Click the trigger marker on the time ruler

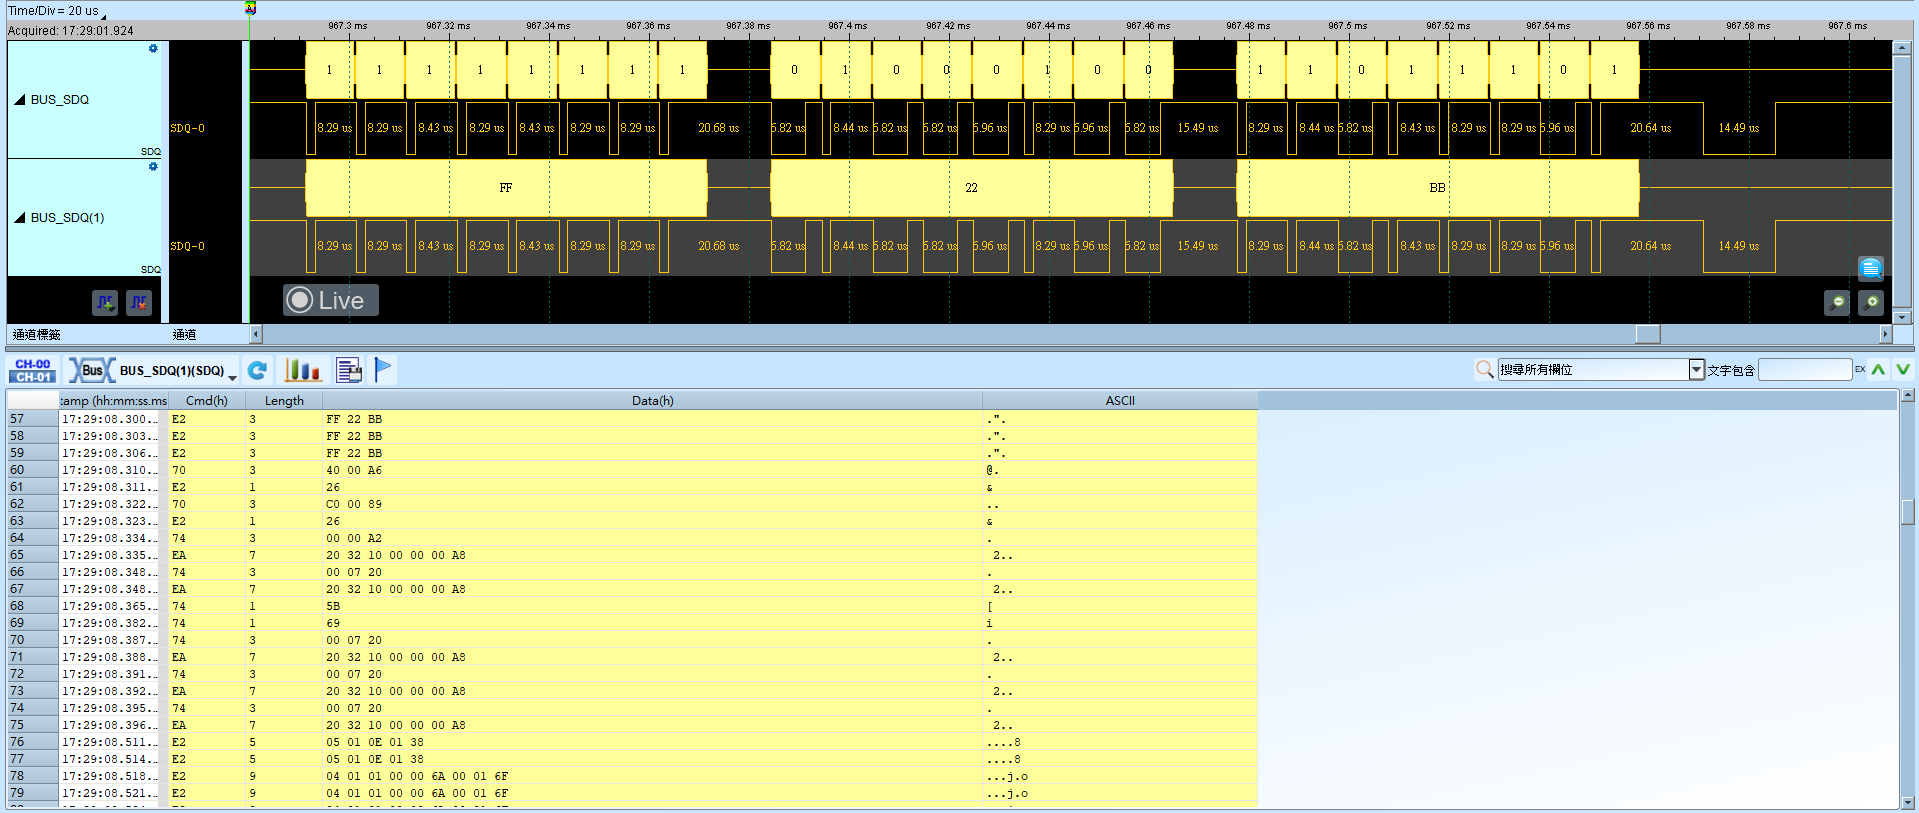pyautogui.click(x=250, y=8)
